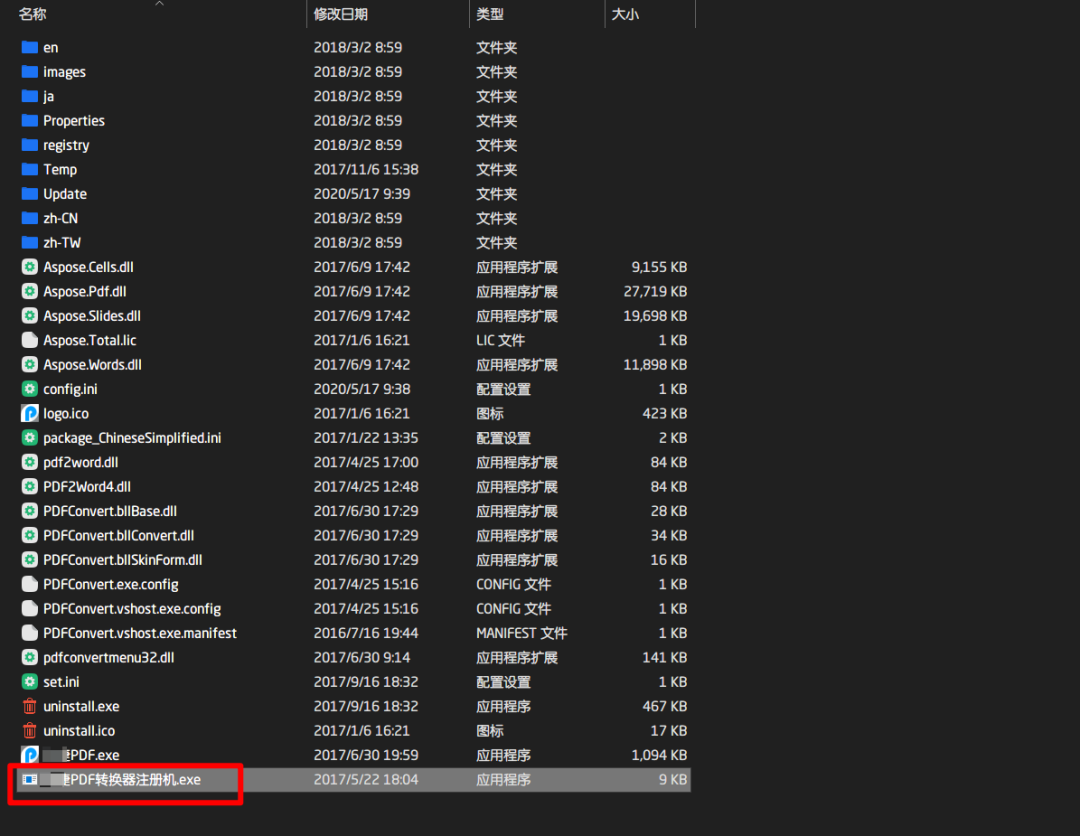1080x836 pixels.
Task: Click the en folder icon
Action: click(x=30, y=48)
